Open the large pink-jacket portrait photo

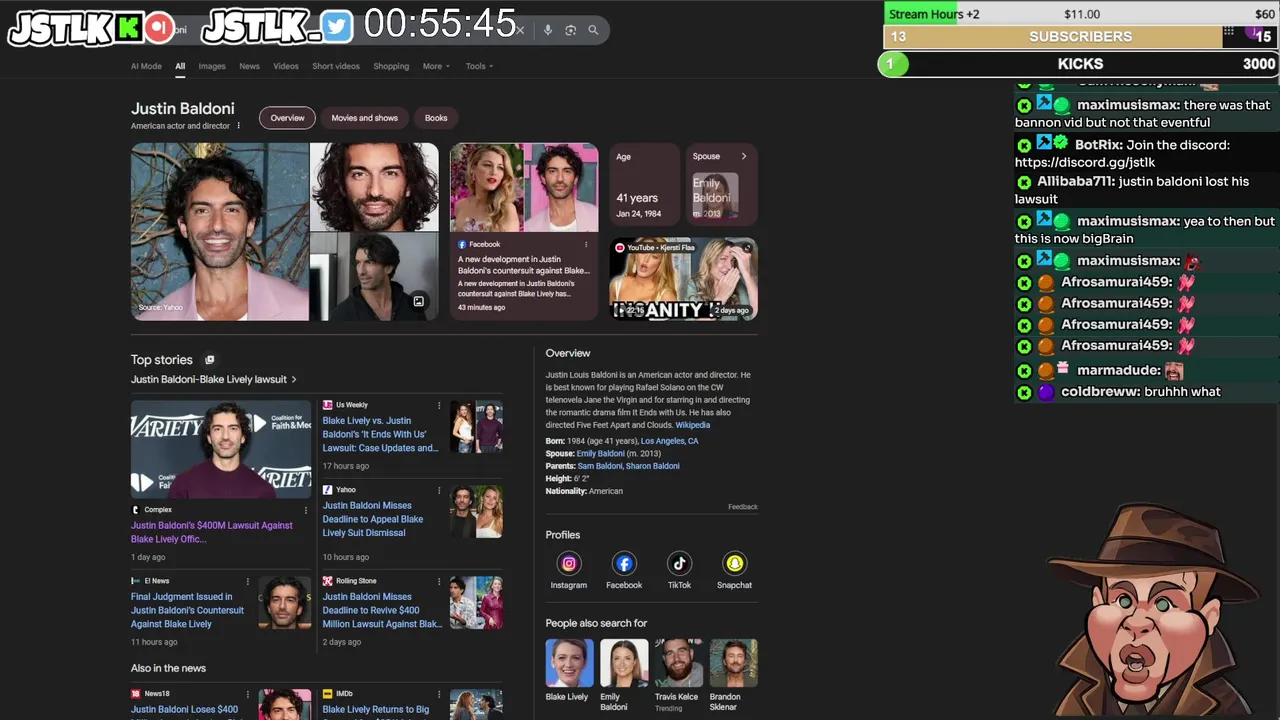220,232
